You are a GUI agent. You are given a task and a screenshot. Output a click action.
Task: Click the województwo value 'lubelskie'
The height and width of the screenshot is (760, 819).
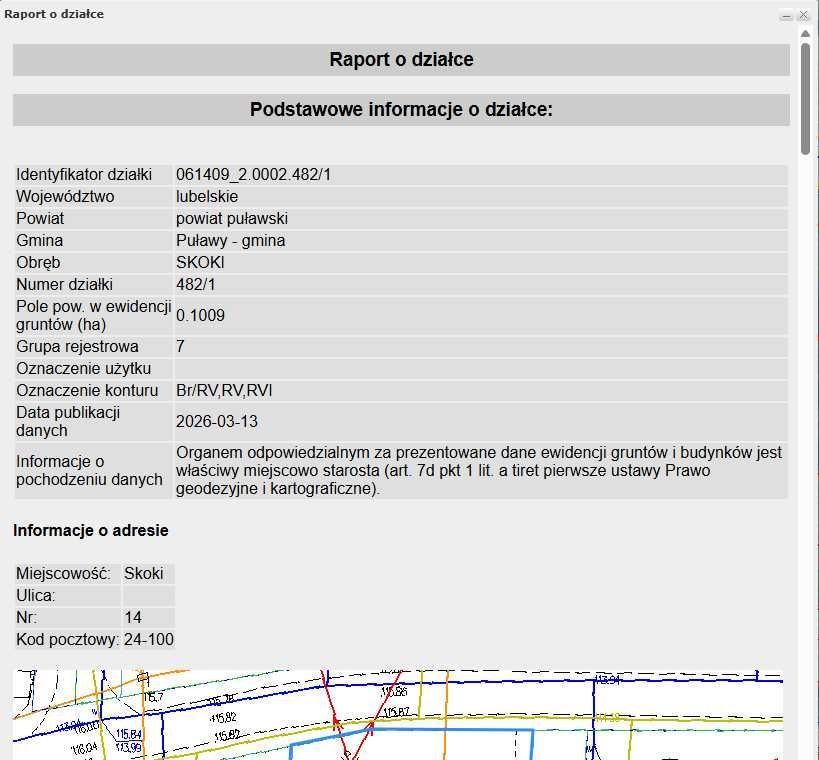point(207,197)
